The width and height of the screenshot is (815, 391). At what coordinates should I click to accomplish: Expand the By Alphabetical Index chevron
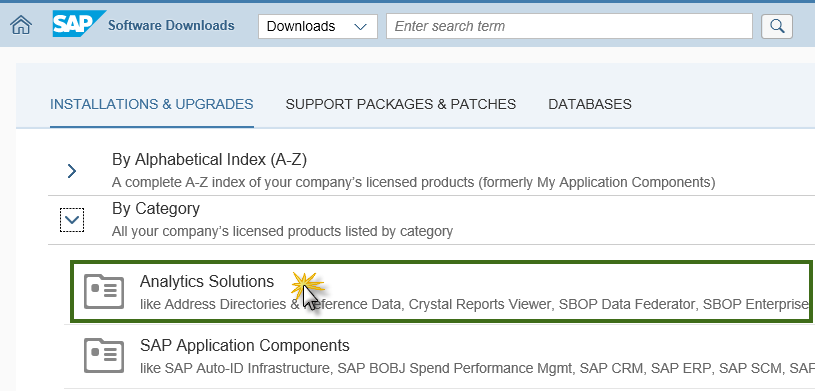pos(72,171)
